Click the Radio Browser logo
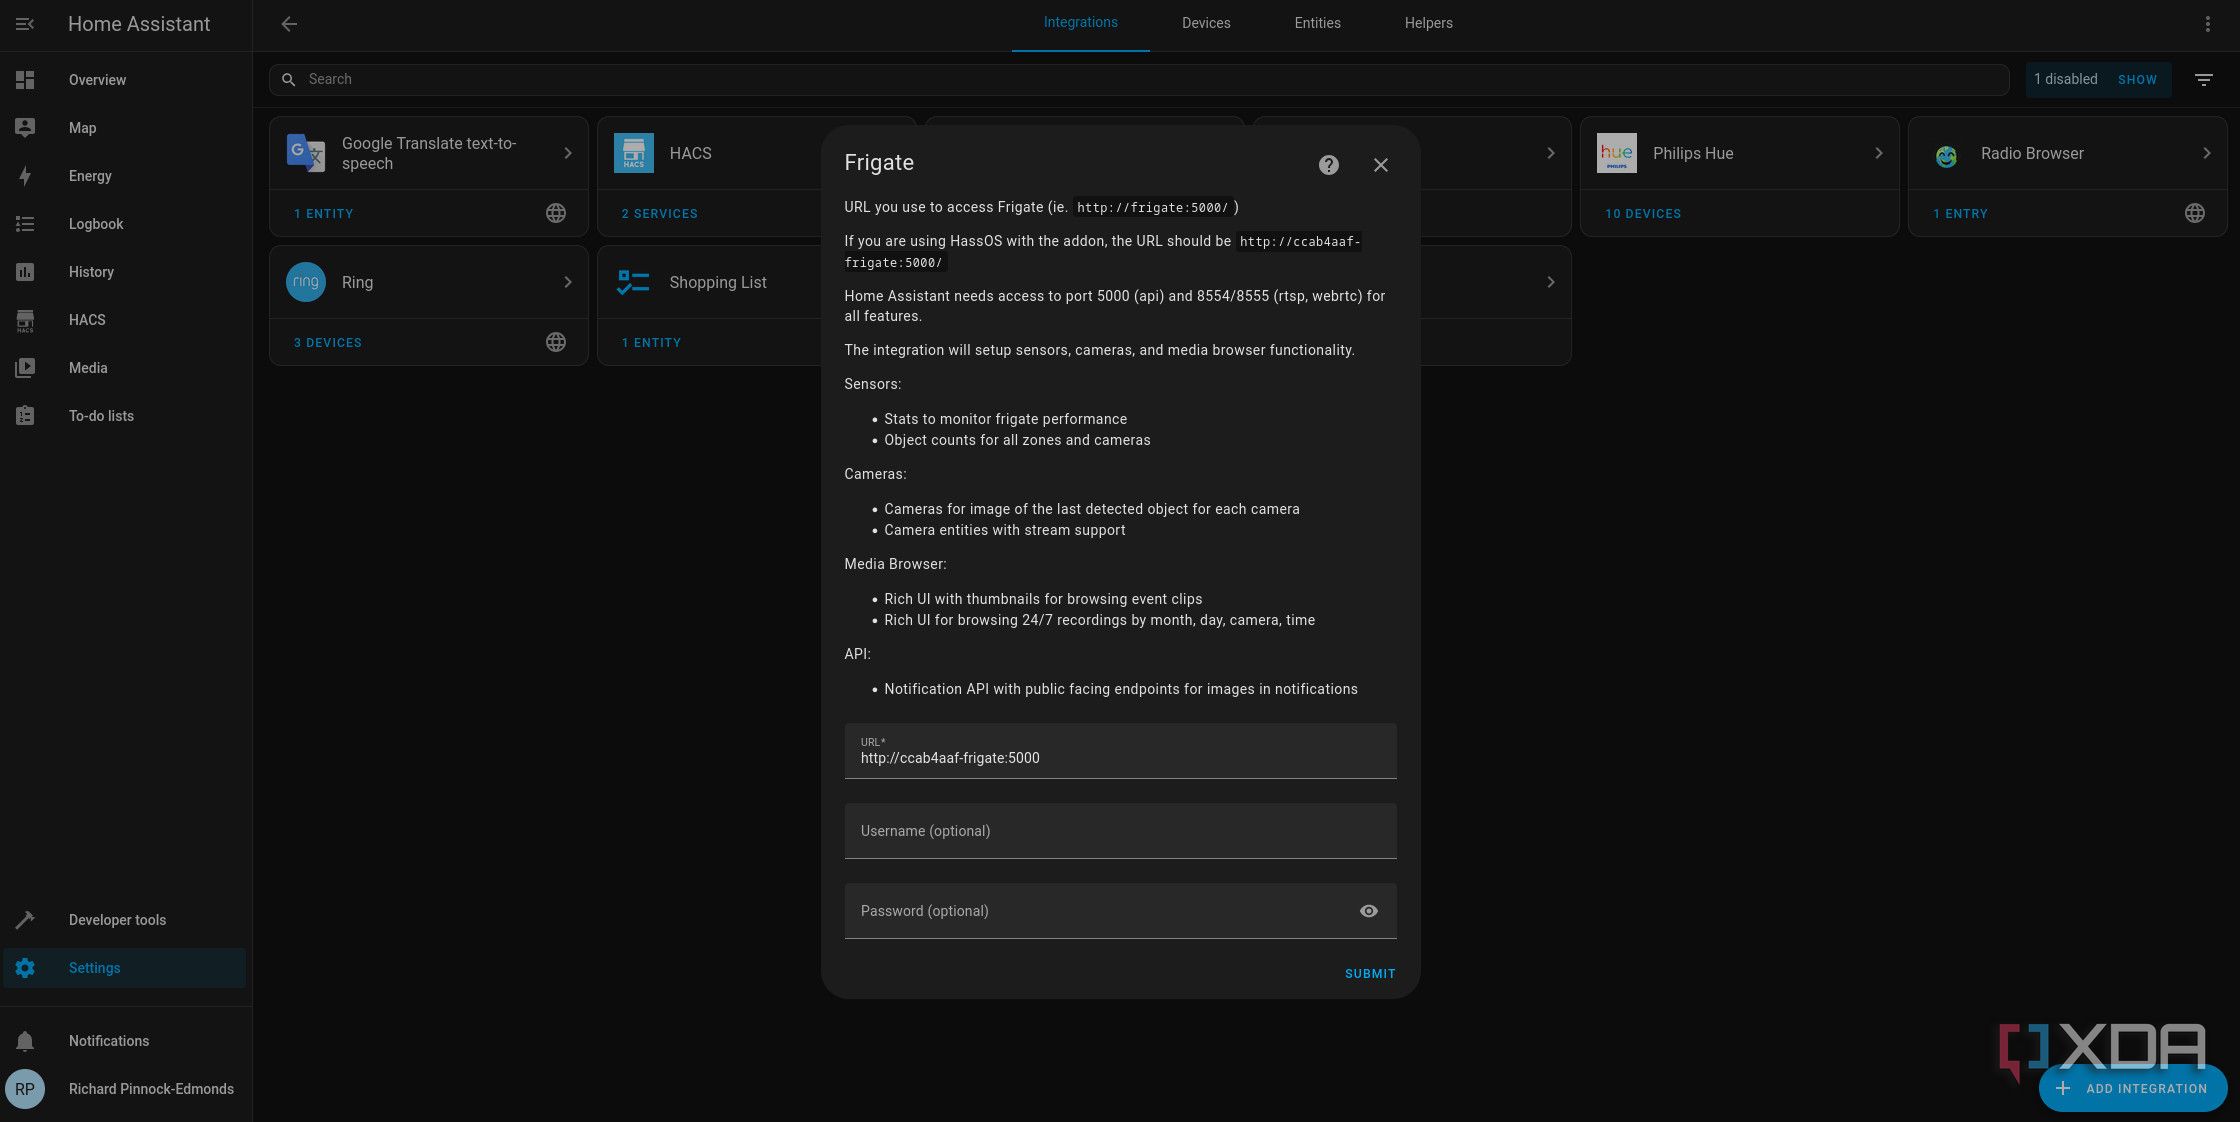 1945,155
